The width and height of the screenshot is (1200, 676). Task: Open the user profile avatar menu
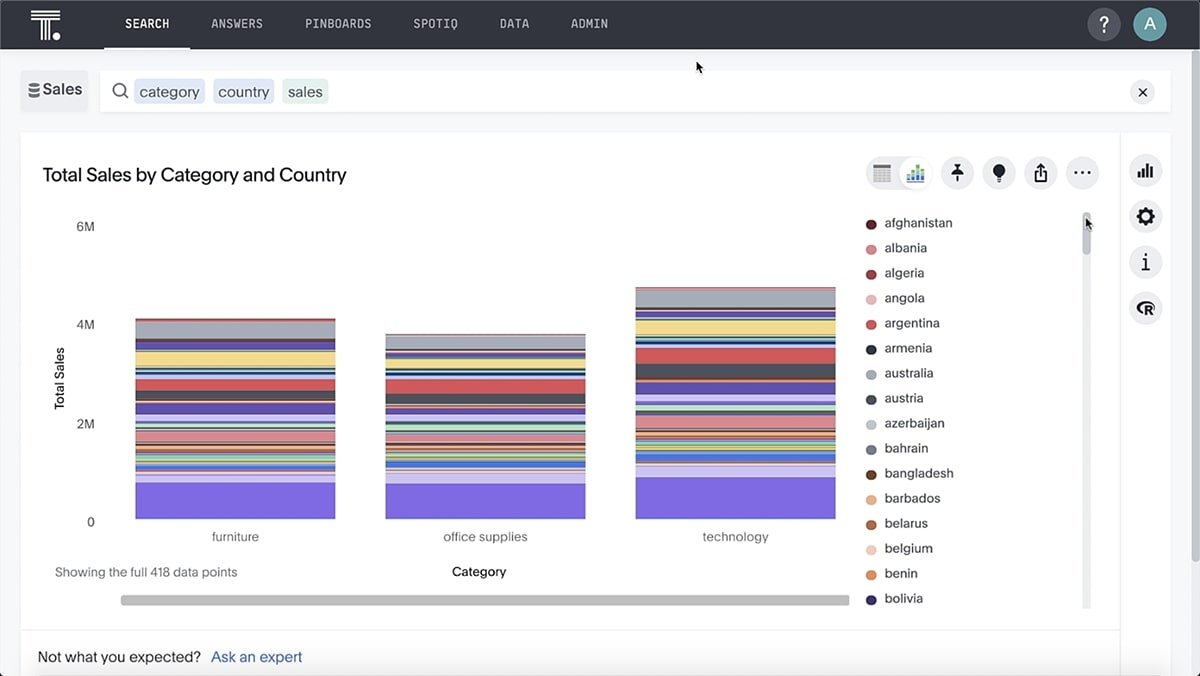click(x=1149, y=24)
